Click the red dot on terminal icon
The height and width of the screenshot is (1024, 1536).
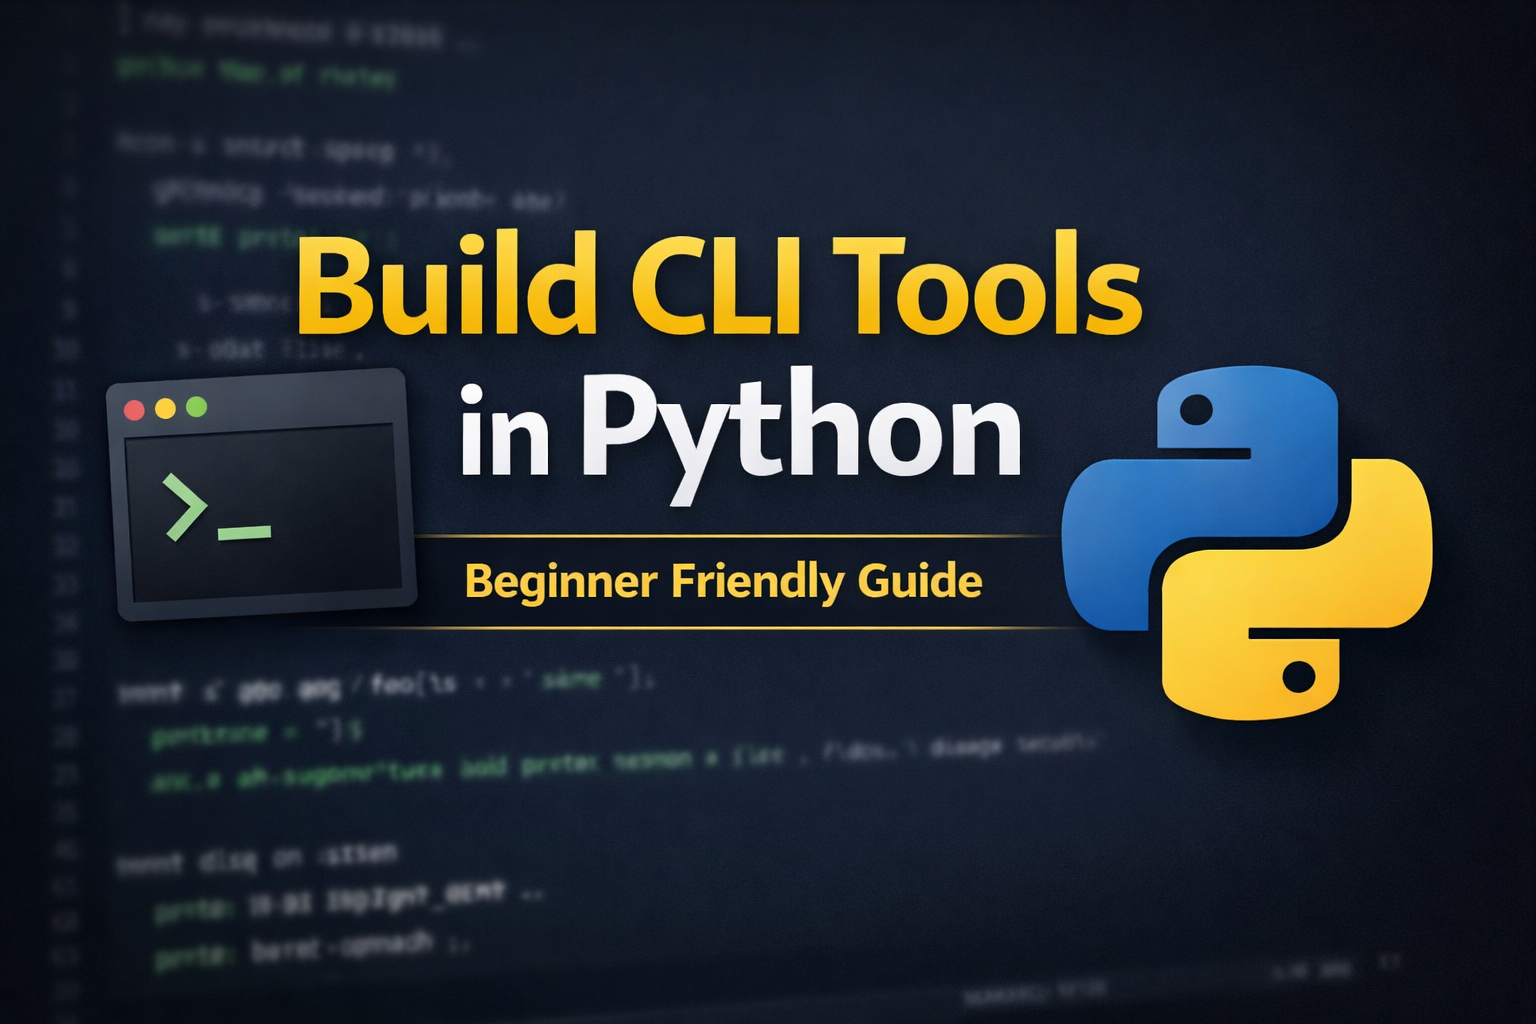tap(134, 410)
